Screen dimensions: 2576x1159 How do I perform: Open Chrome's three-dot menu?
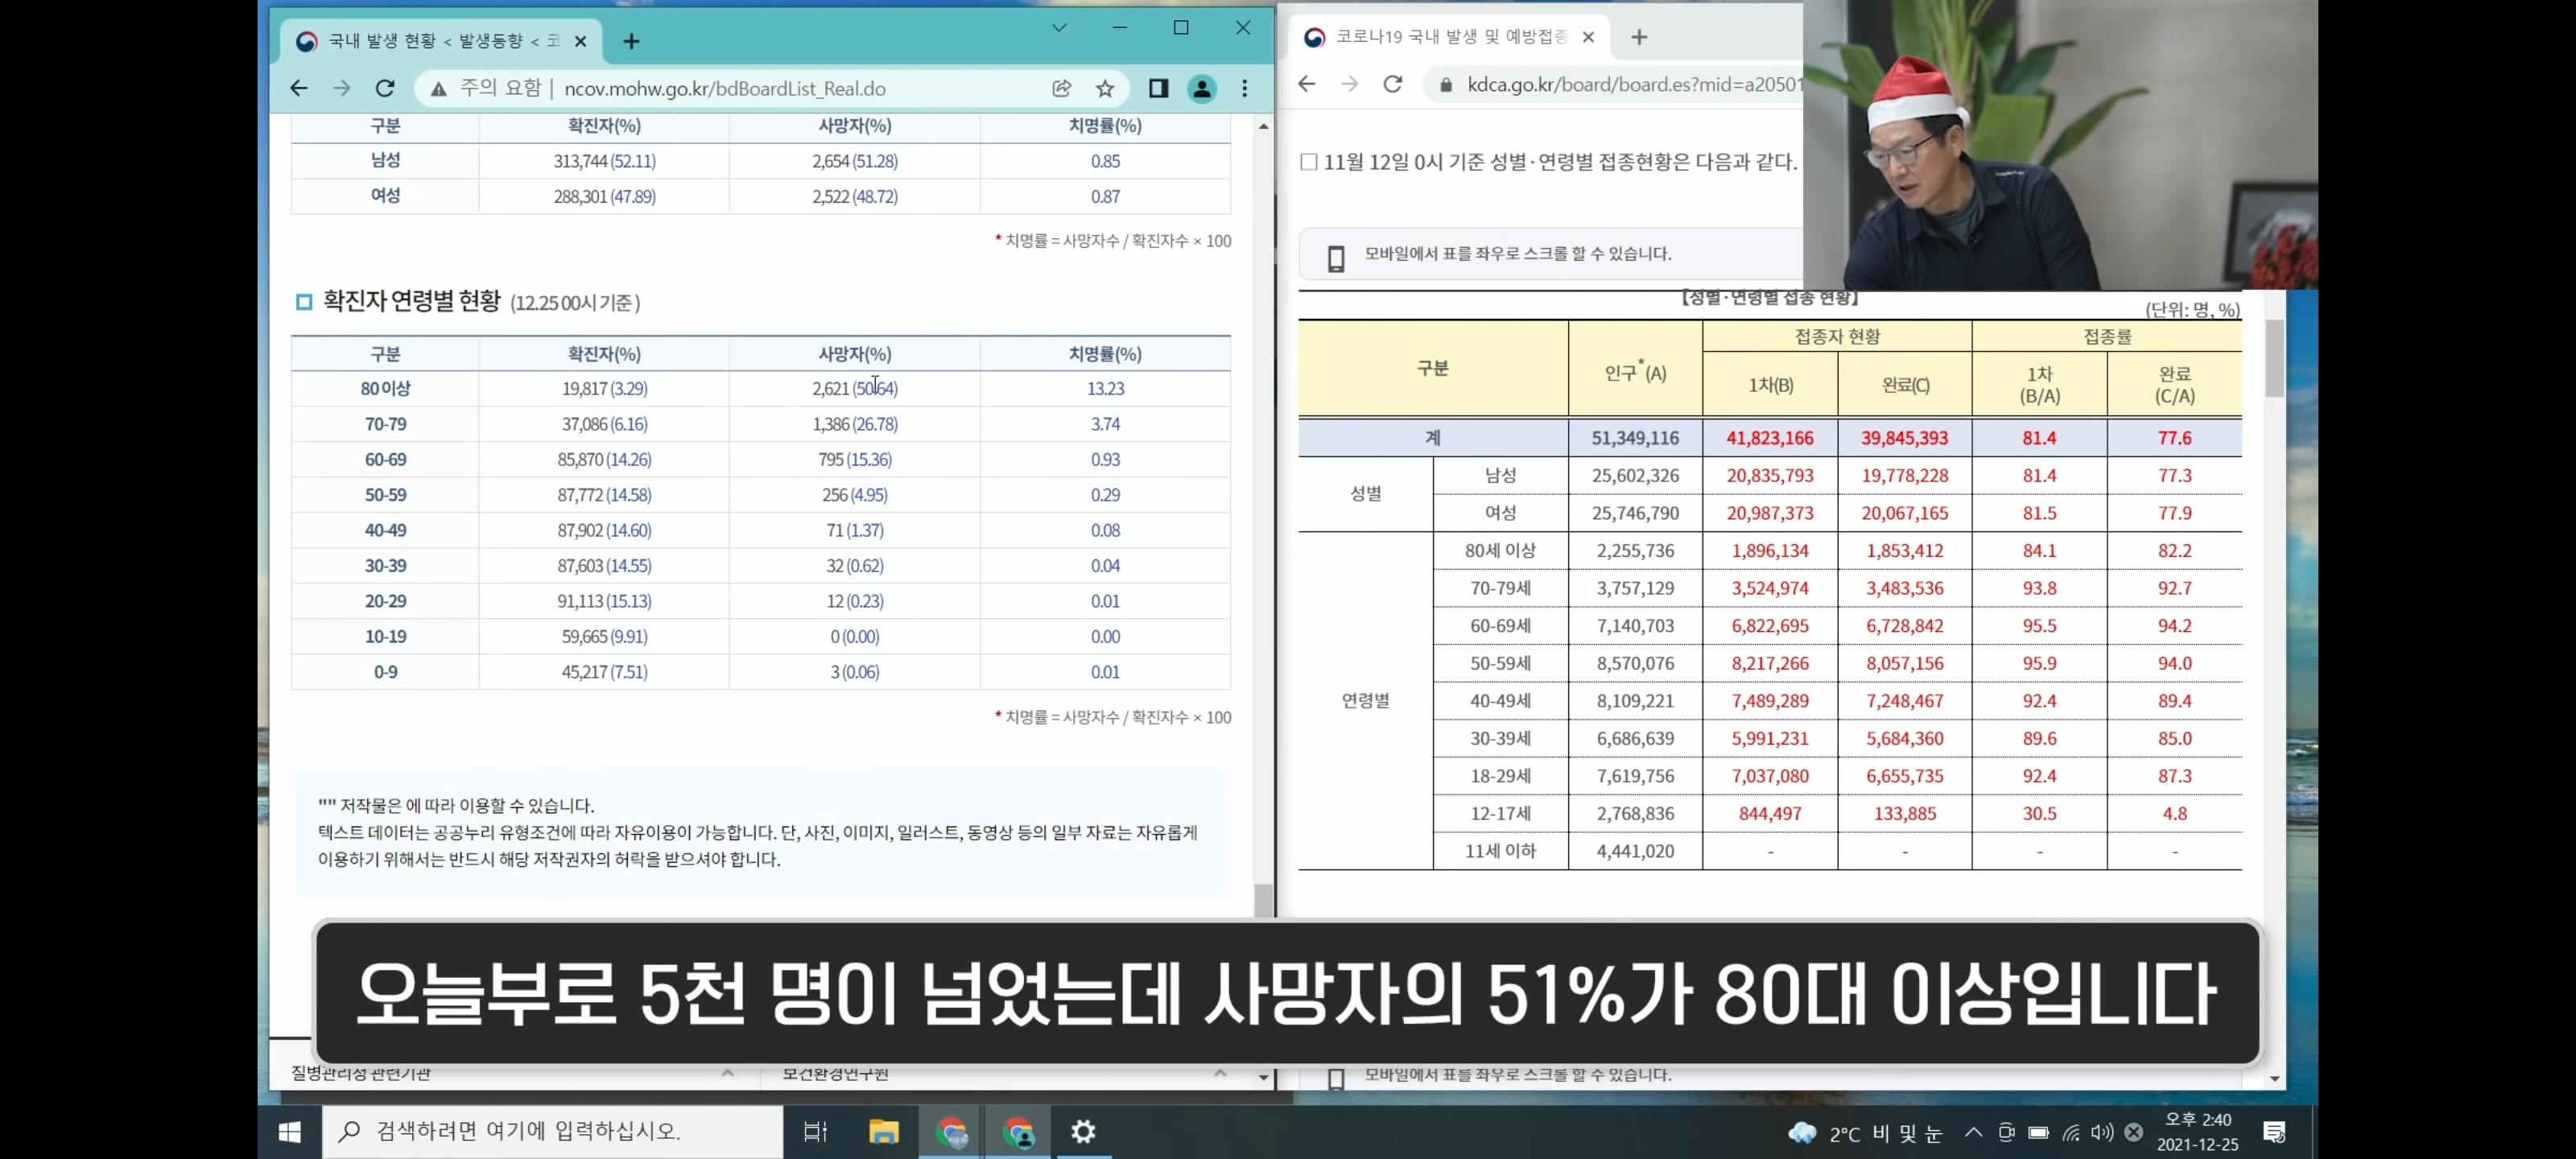pos(1244,88)
